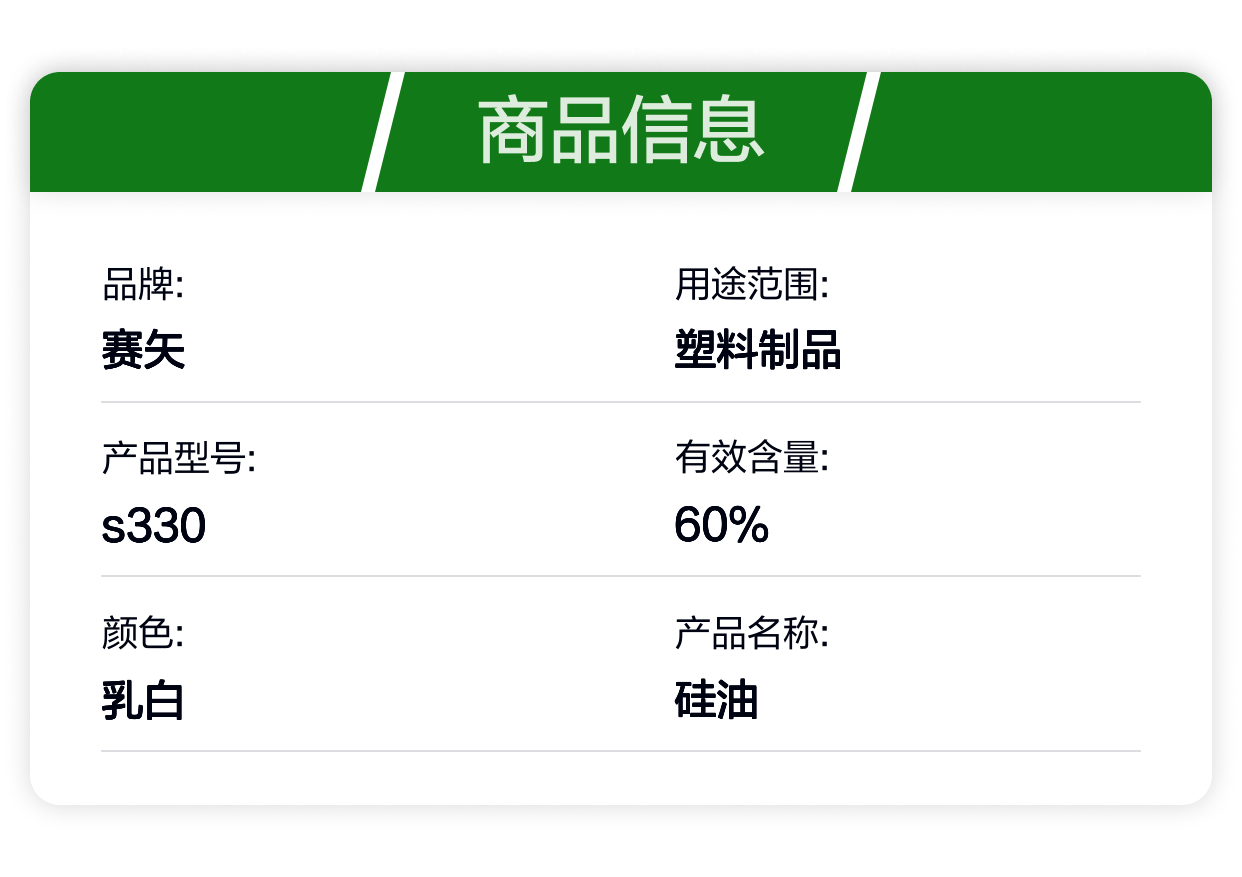Click the brand value 赛矢
This screenshot has height=877, width=1242.
[x=143, y=351]
